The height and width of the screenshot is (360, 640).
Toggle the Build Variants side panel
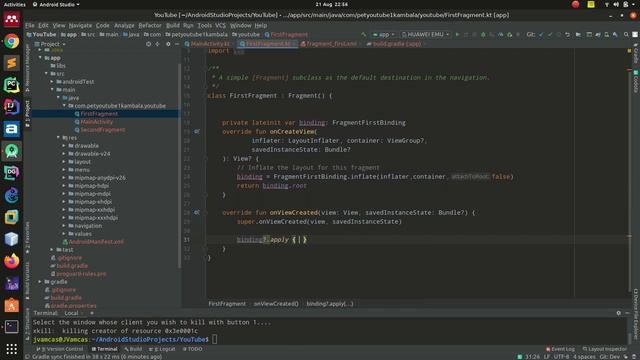[27, 280]
